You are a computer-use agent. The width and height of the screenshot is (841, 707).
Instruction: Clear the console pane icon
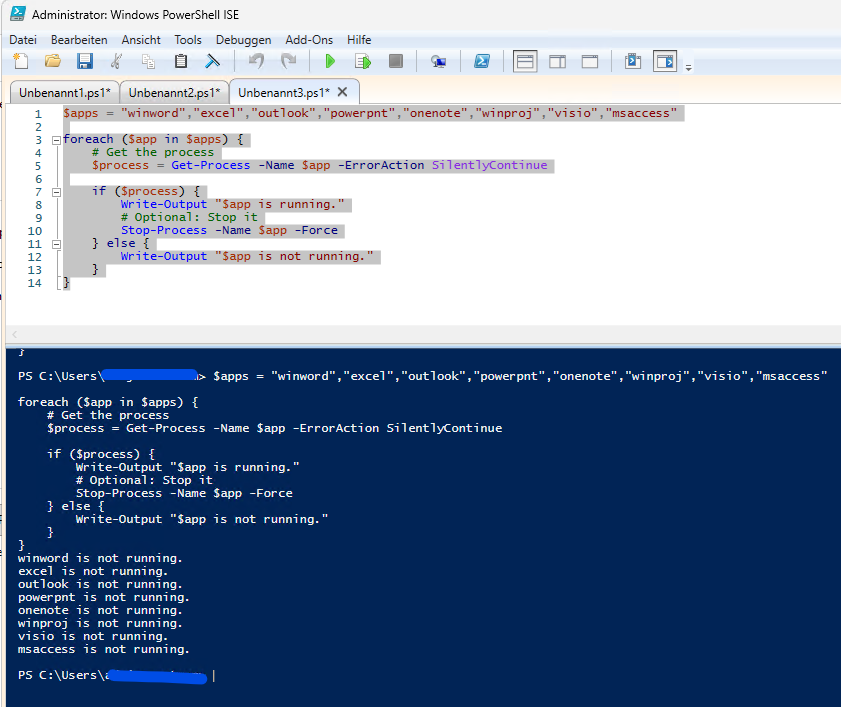[x=213, y=61]
